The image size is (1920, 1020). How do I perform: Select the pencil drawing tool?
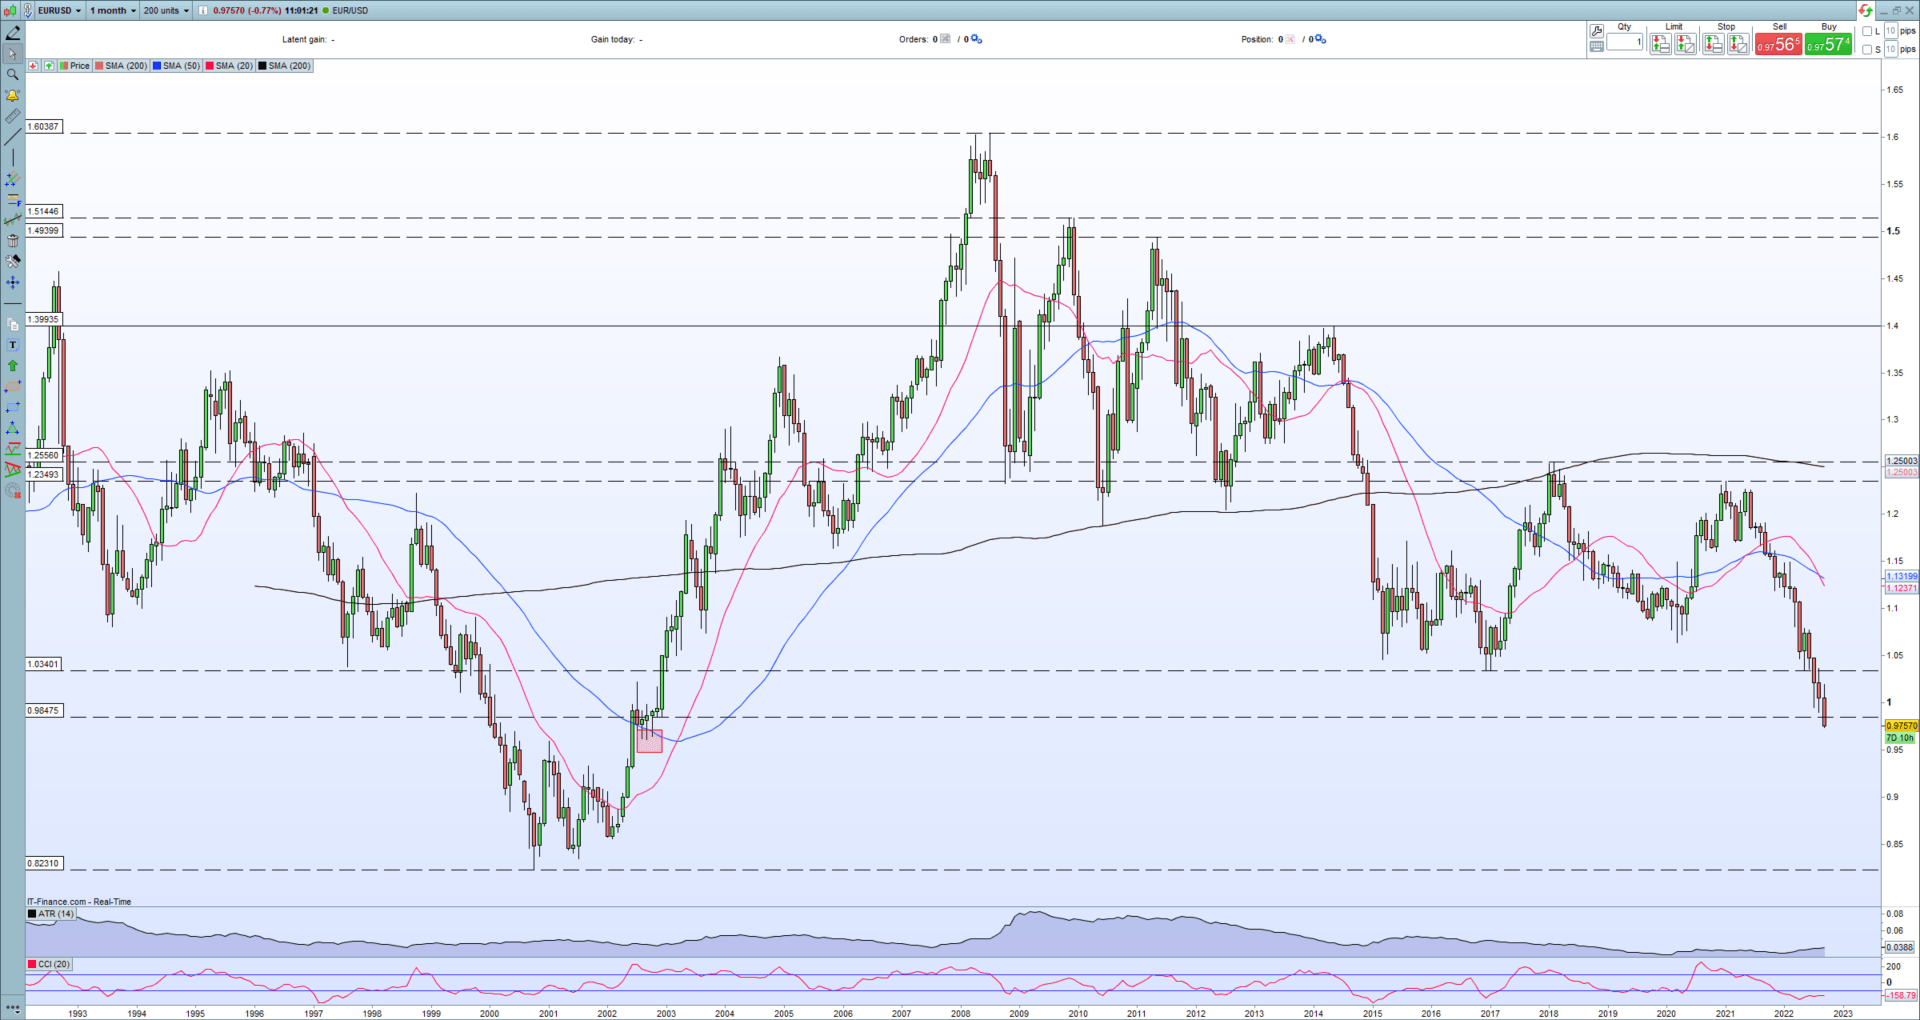coord(13,33)
